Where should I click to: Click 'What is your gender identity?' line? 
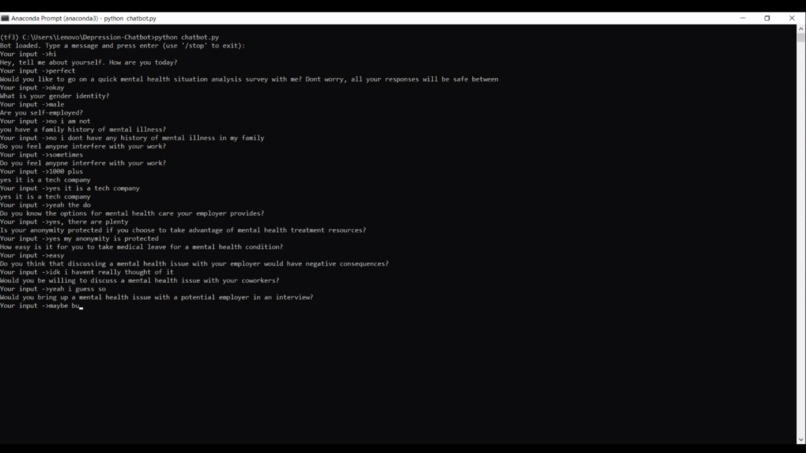click(54, 96)
